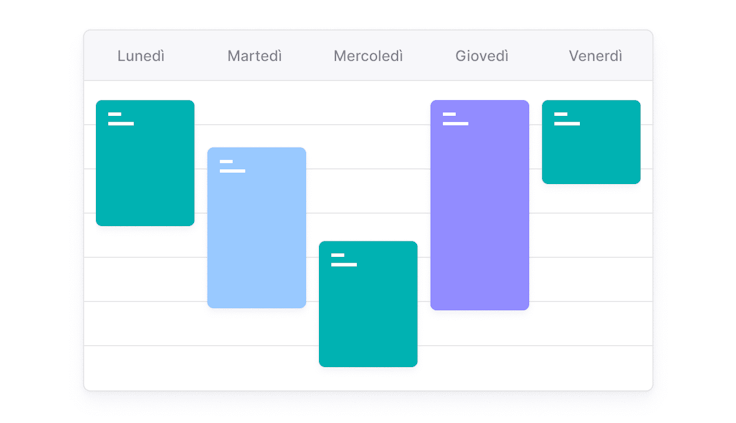Screen dimensions: 736x423
Task: Click the title lines in Venerdì's teal event
Action: point(566,119)
